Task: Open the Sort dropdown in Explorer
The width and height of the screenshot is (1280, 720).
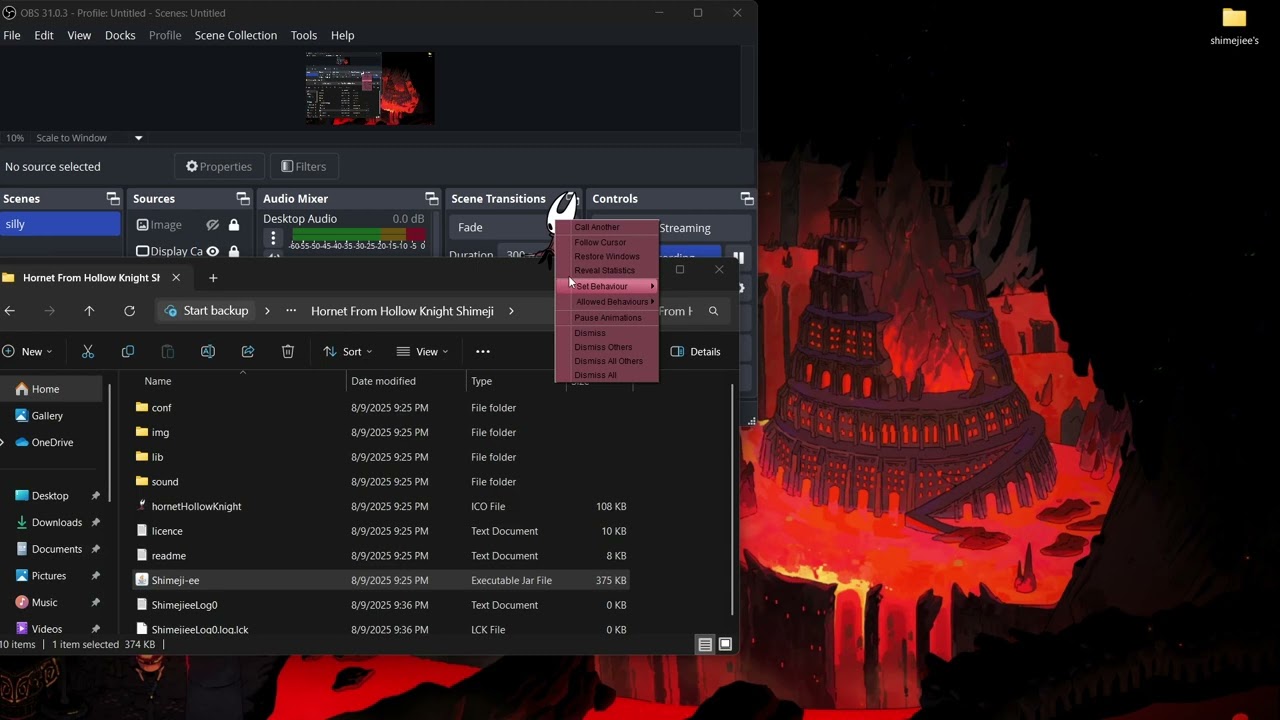Action: pyautogui.click(x=347, y=351)
